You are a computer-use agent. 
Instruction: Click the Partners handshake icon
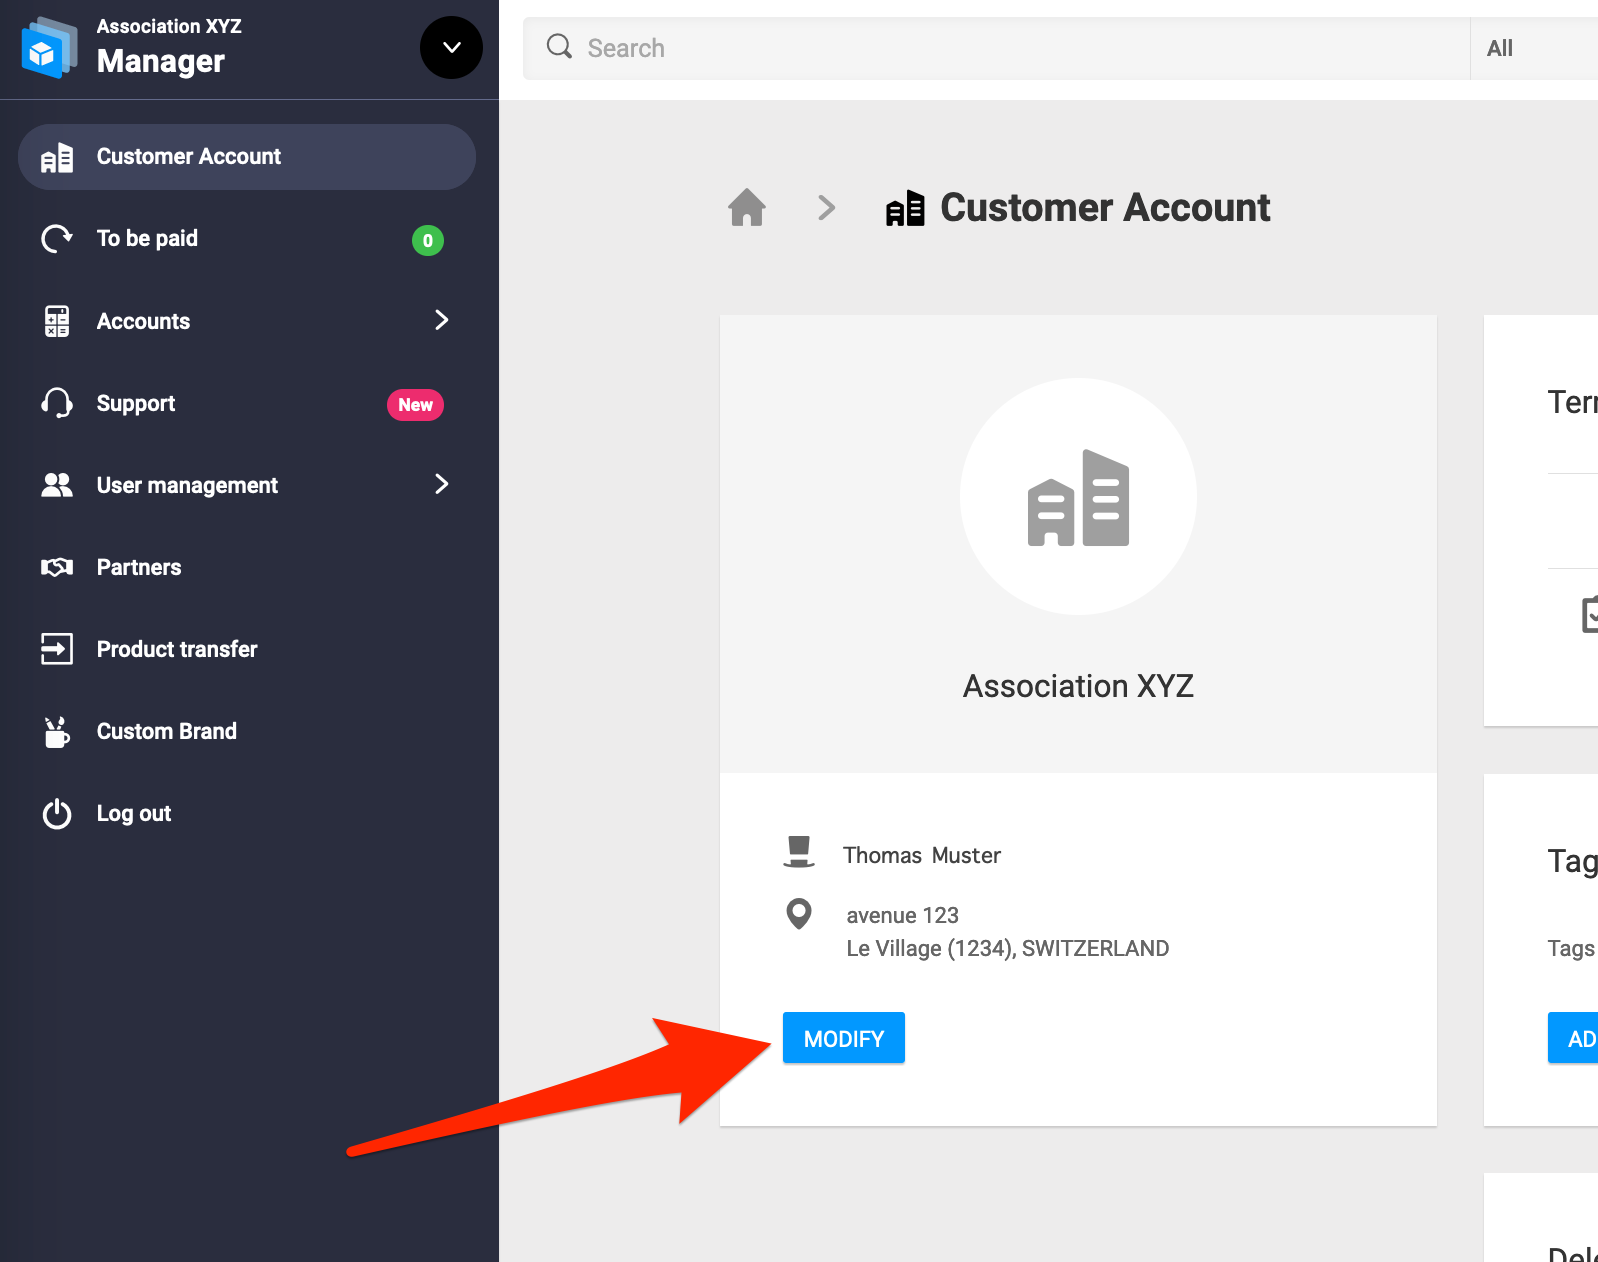[x=57, y=567]
